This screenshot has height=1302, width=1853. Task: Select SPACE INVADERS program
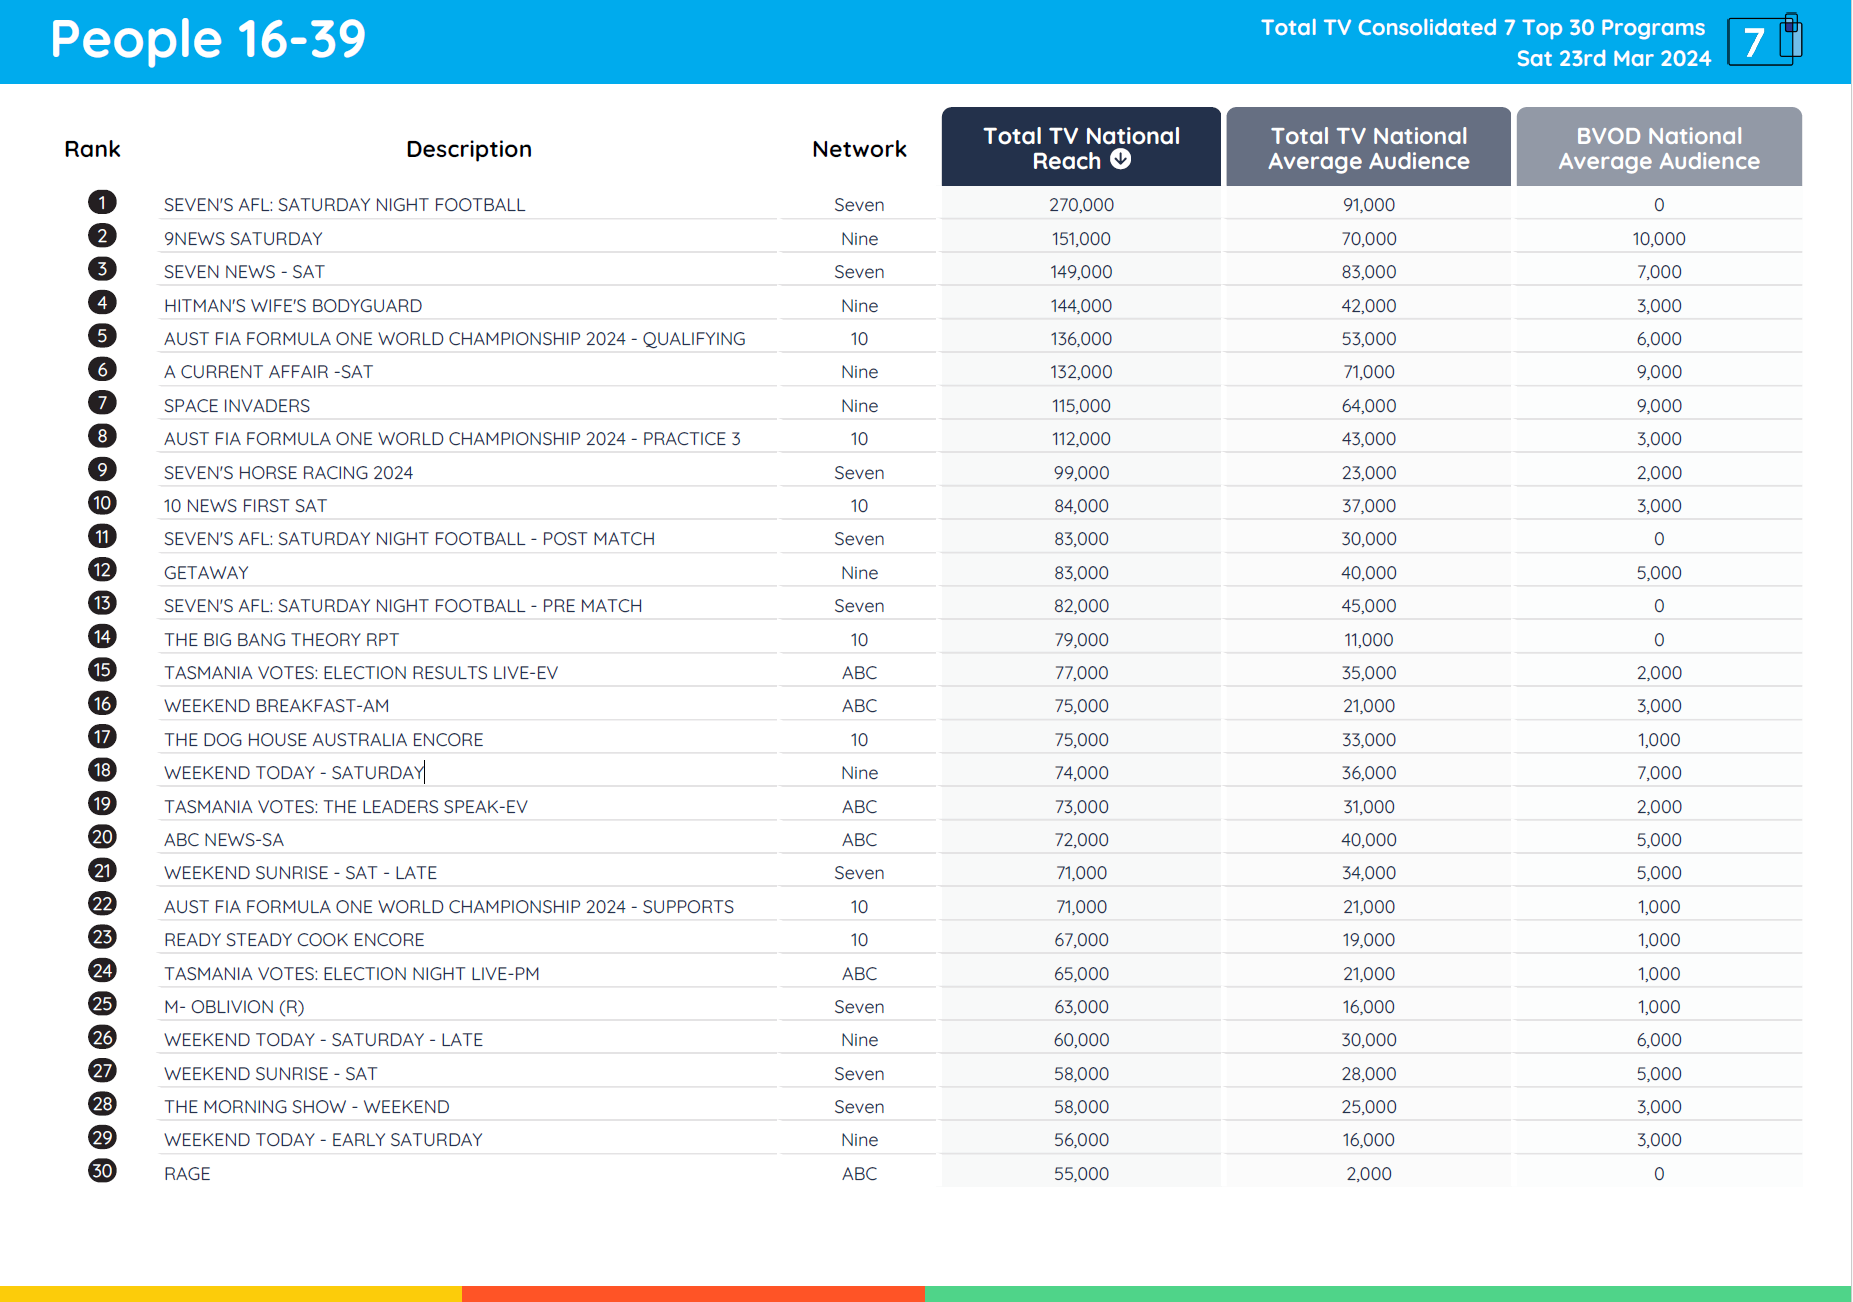237,406
